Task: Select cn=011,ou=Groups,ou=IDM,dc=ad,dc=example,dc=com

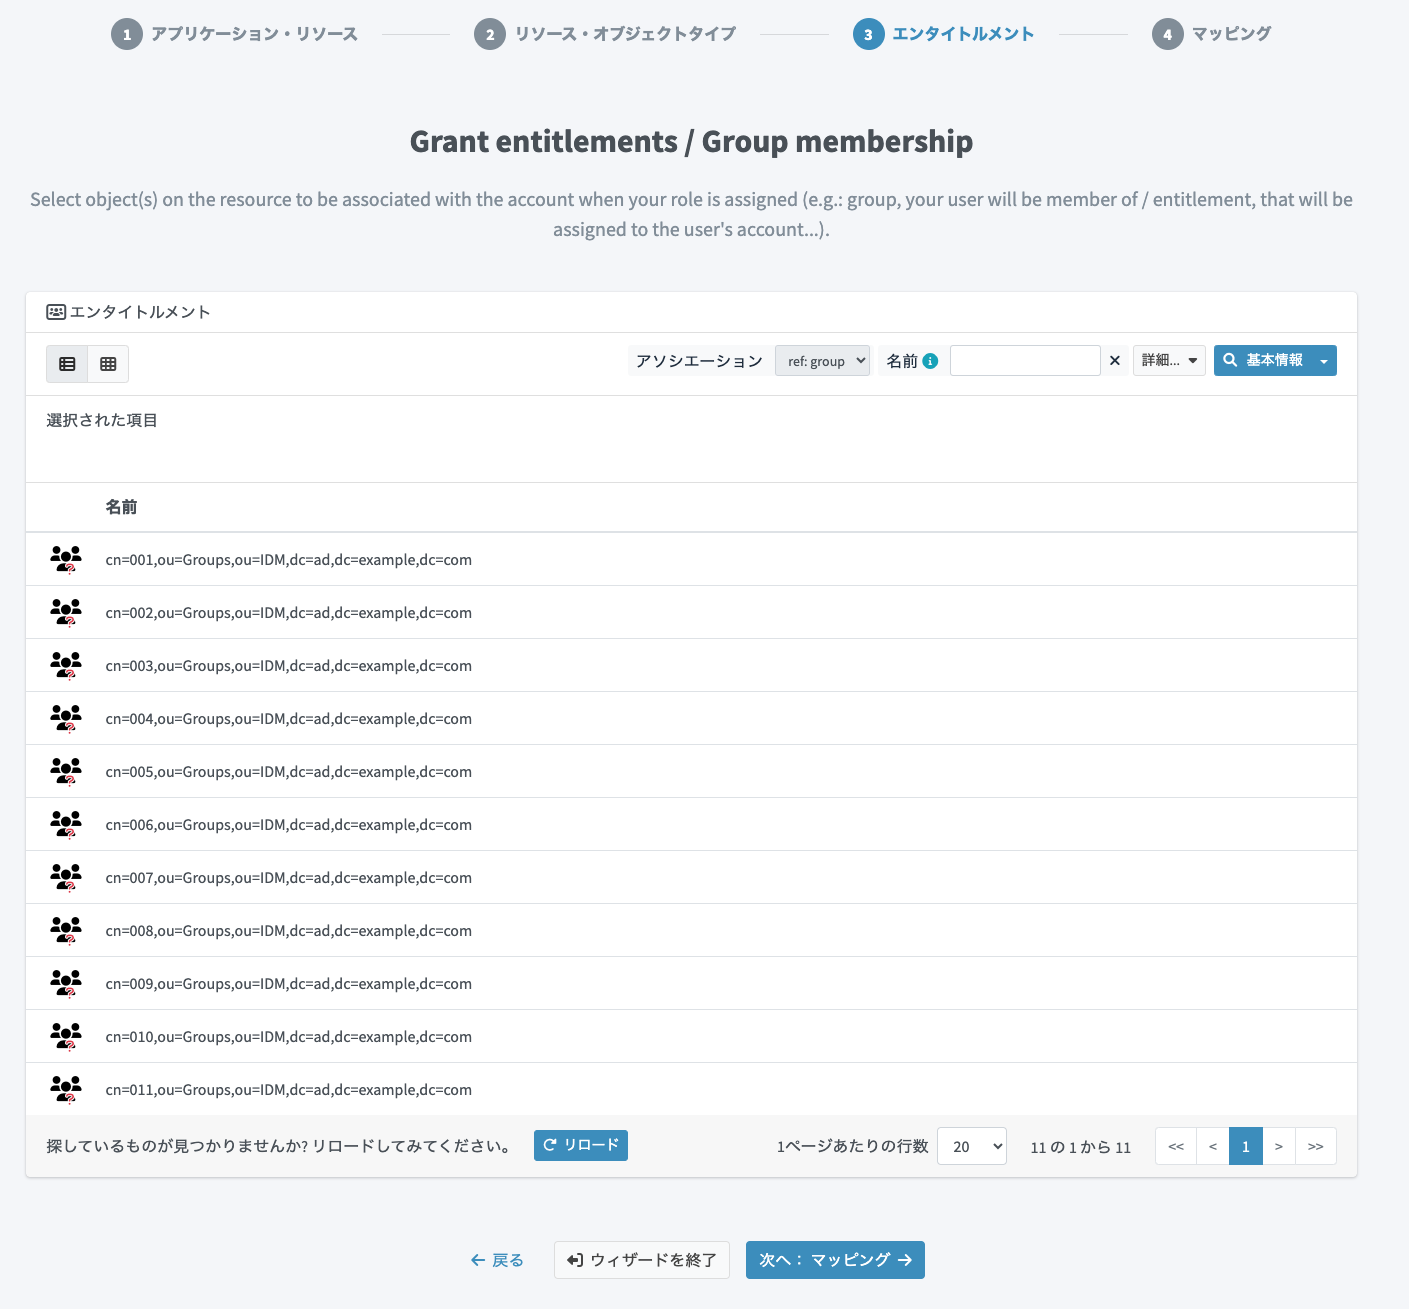Action: 289,1090
